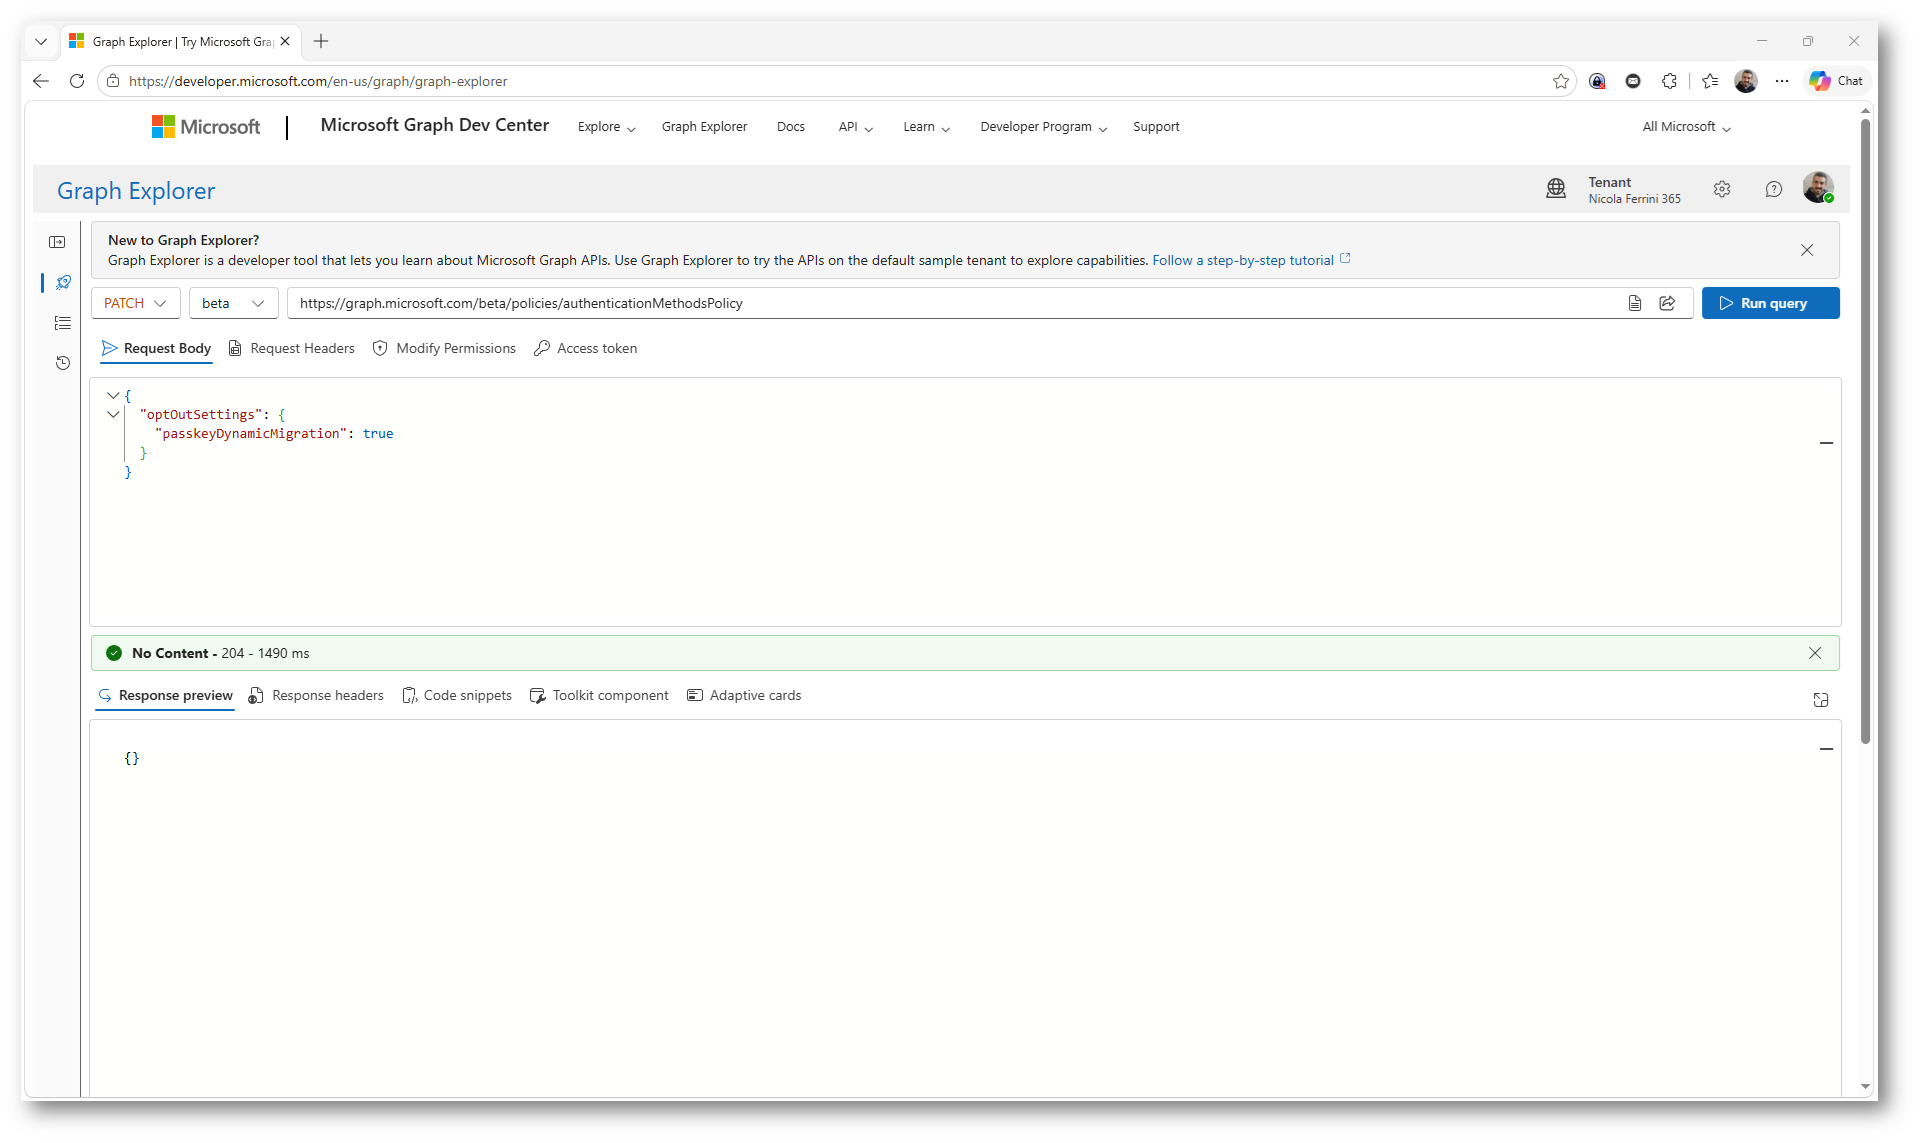The height and width of the screenshot is (1143, 1920).
Task: Open the Toolkit component tab
Action: [x=599, y=696]
